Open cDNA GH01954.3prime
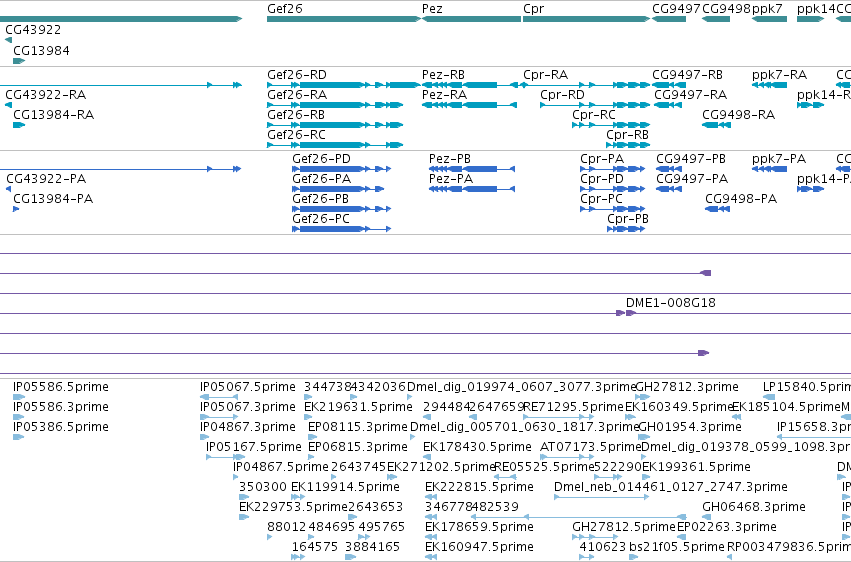Screen dimensions: 851x562 (x=690, y=427)
